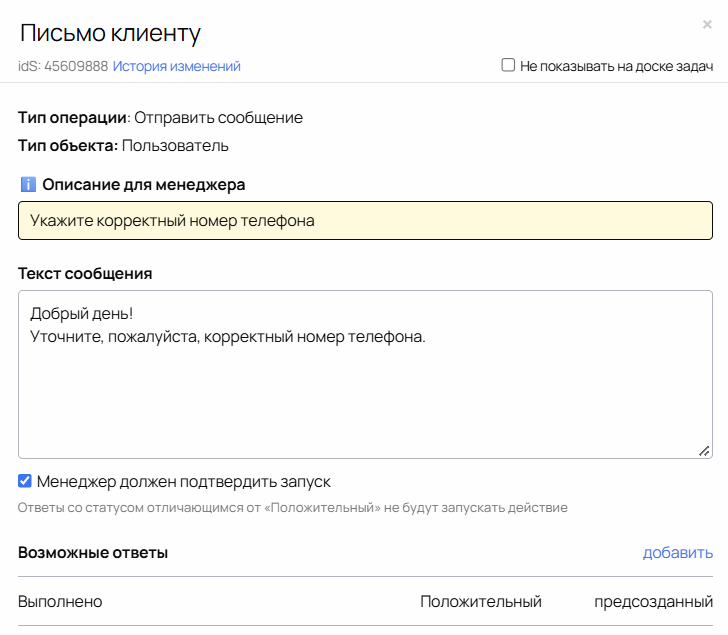Click the Отправить сообщение operation type text
728x635 pixels.
pyautogui.click(x=218, y=118)
